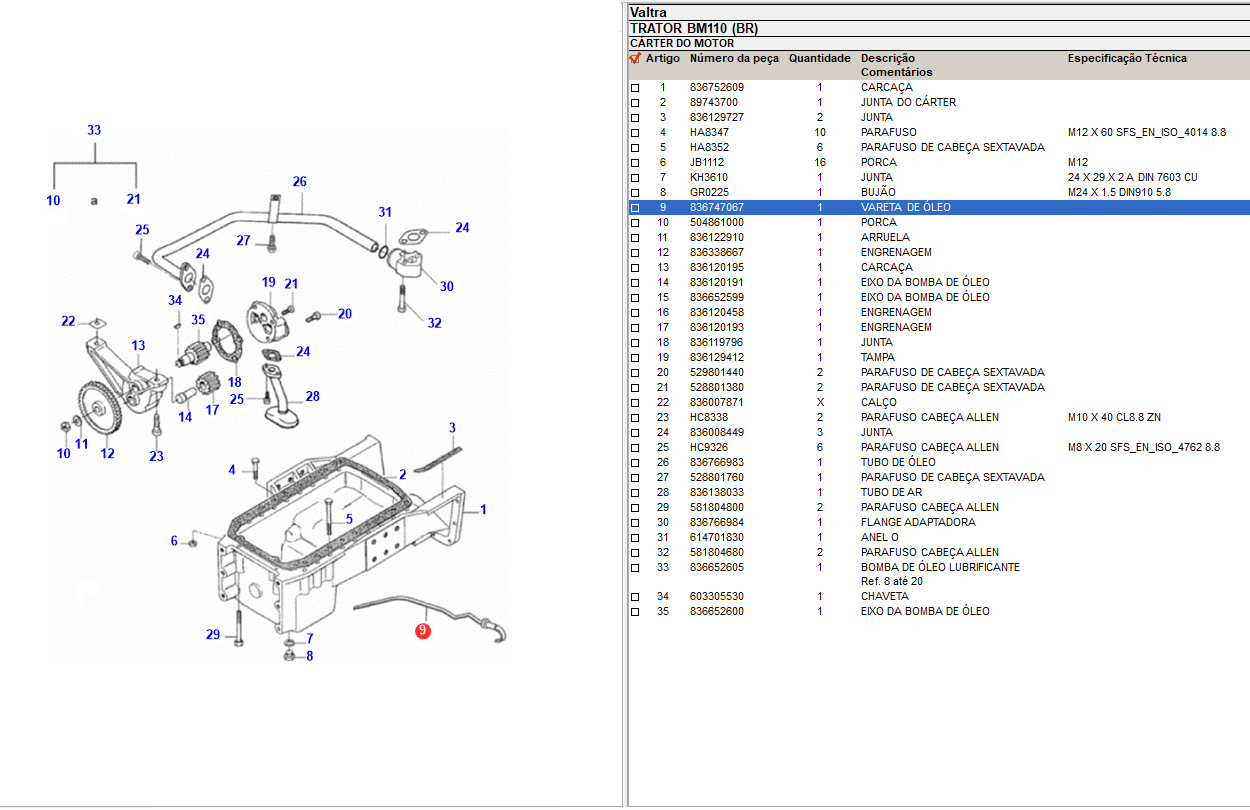Click callout number 28 air tube
Image resolution: width=1250 pixels, height=810 pixels.
coord(312,396)
